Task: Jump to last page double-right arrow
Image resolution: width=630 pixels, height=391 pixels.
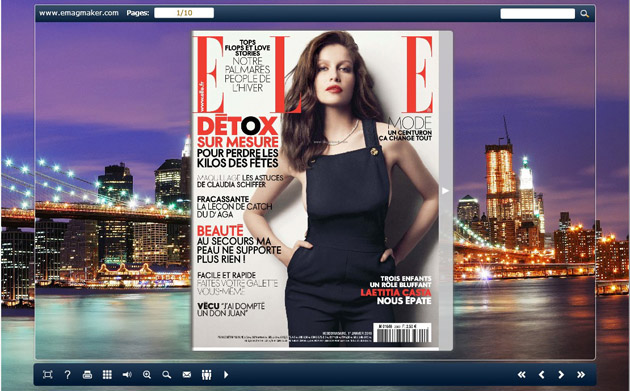Action: pyautogui.click(x=581, y=375)
